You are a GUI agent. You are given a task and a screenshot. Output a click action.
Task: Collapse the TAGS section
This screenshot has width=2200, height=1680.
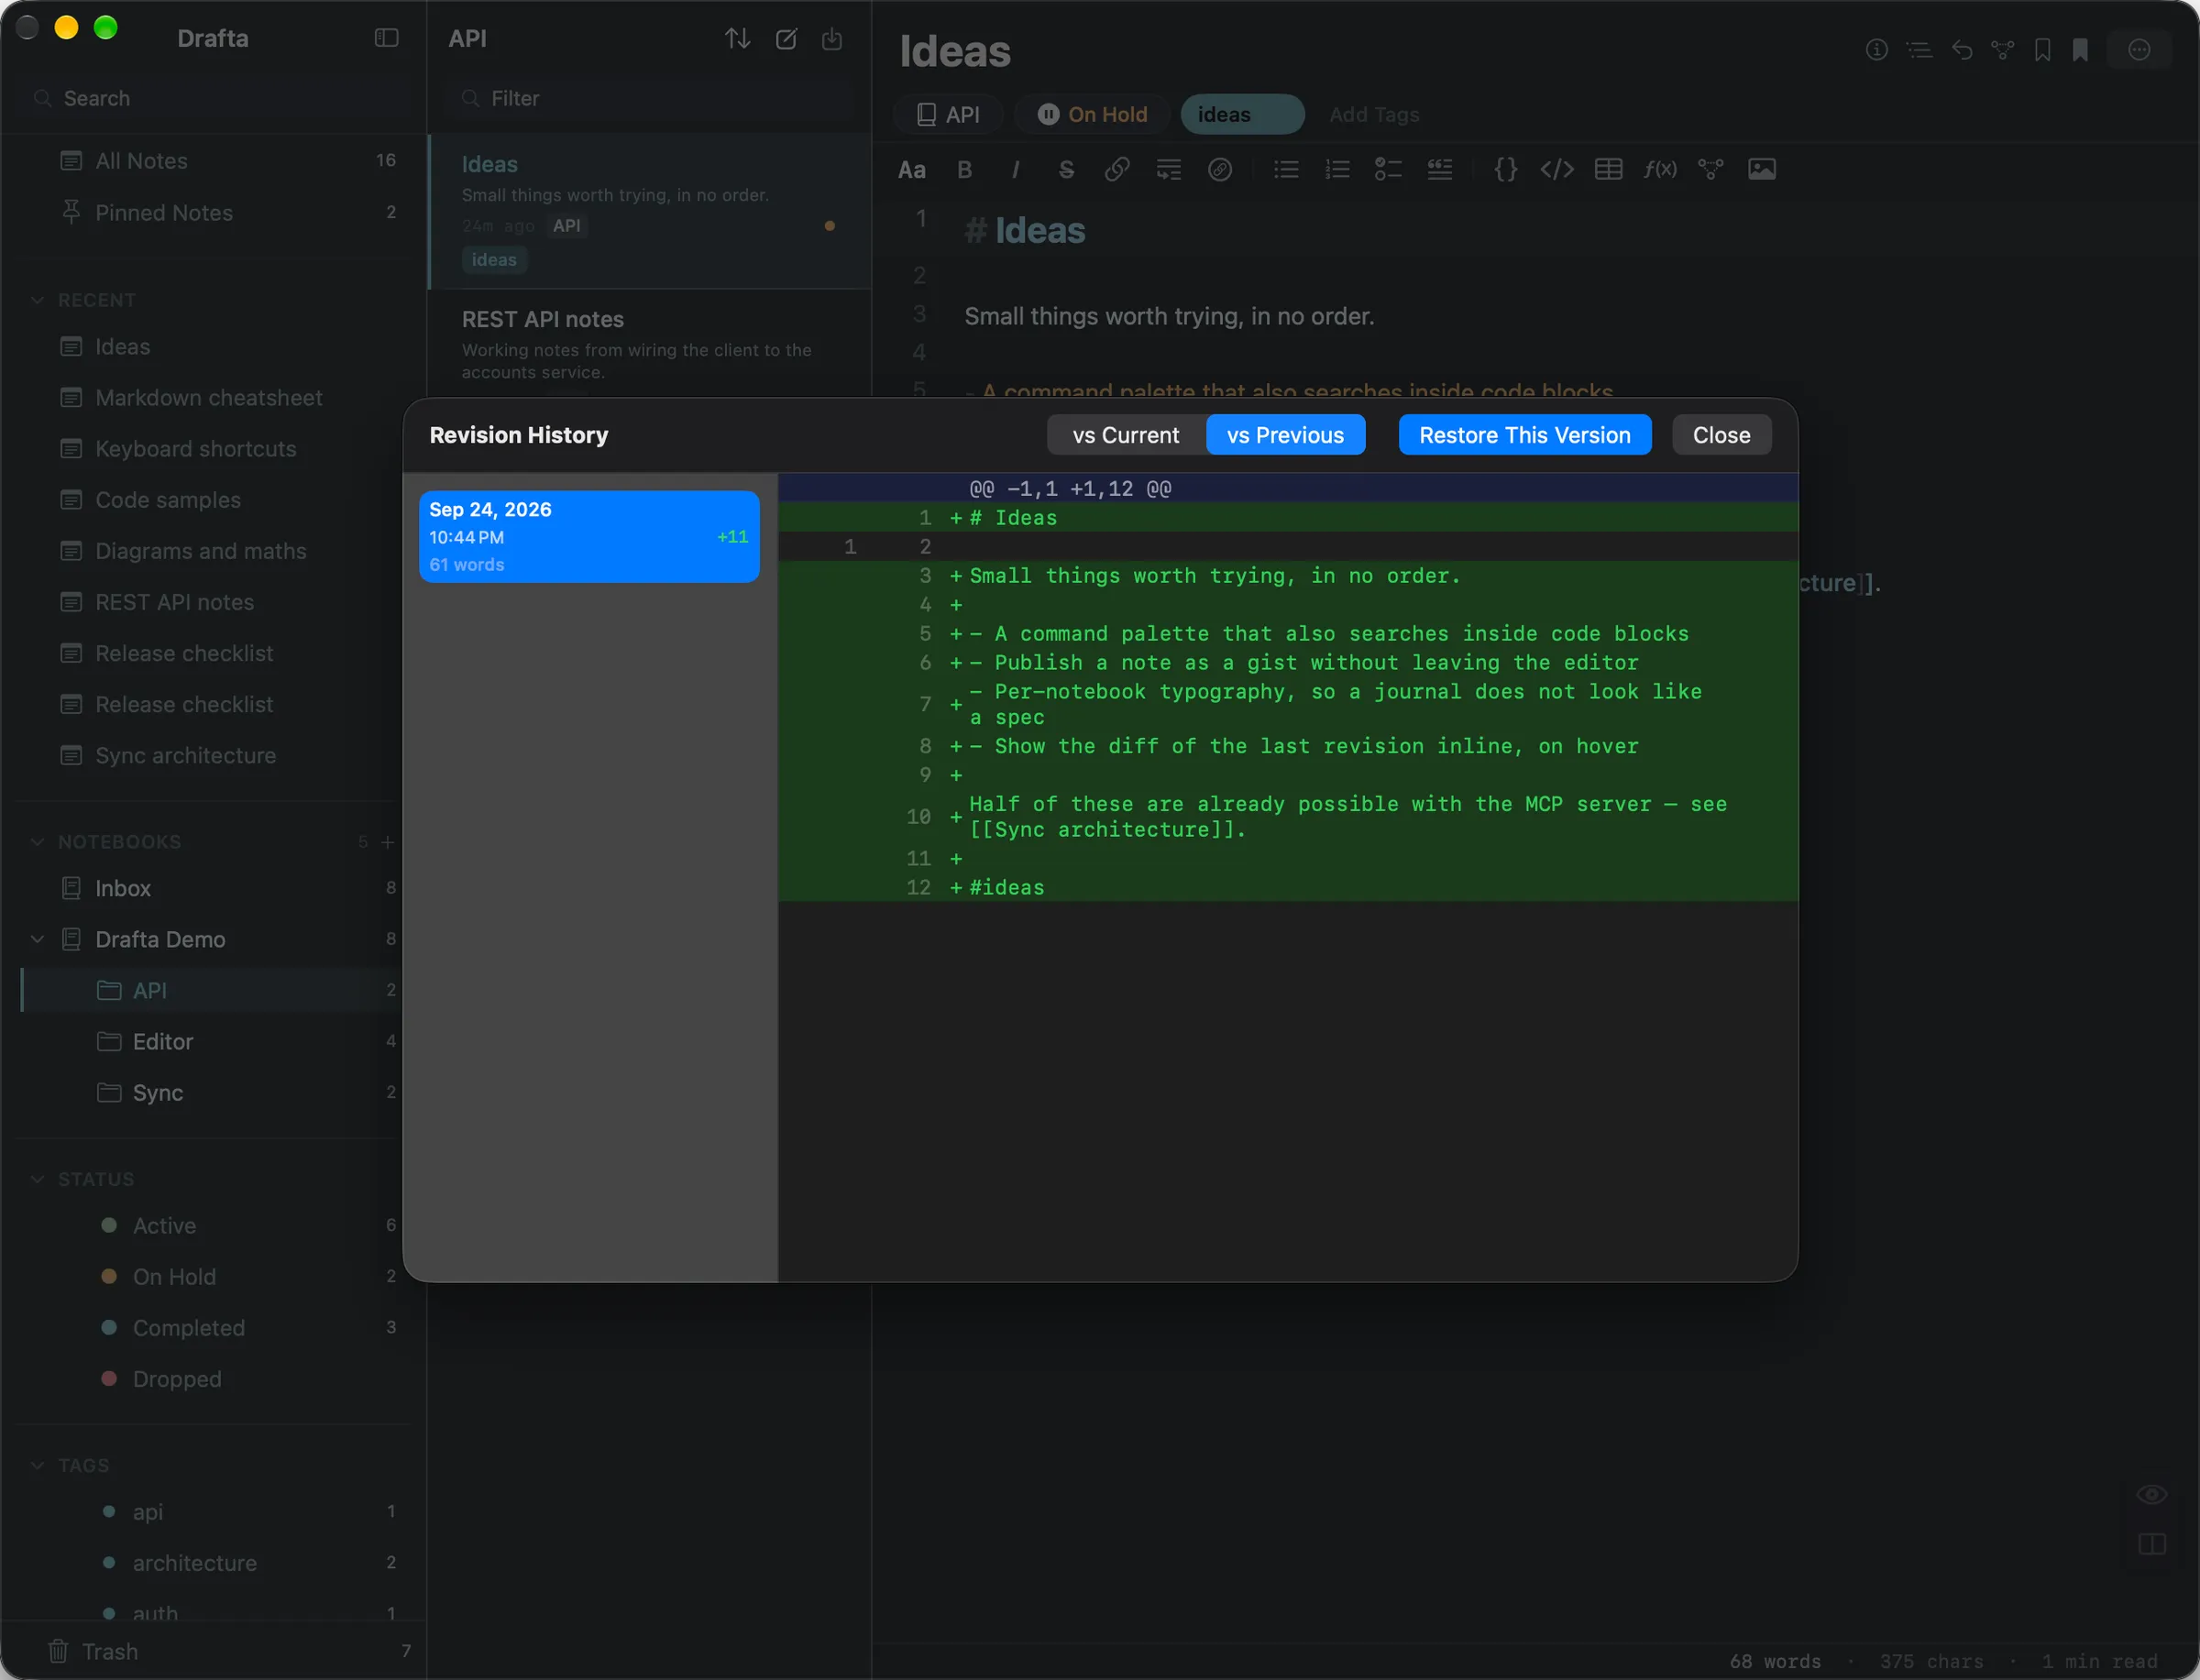[37, 1465]
